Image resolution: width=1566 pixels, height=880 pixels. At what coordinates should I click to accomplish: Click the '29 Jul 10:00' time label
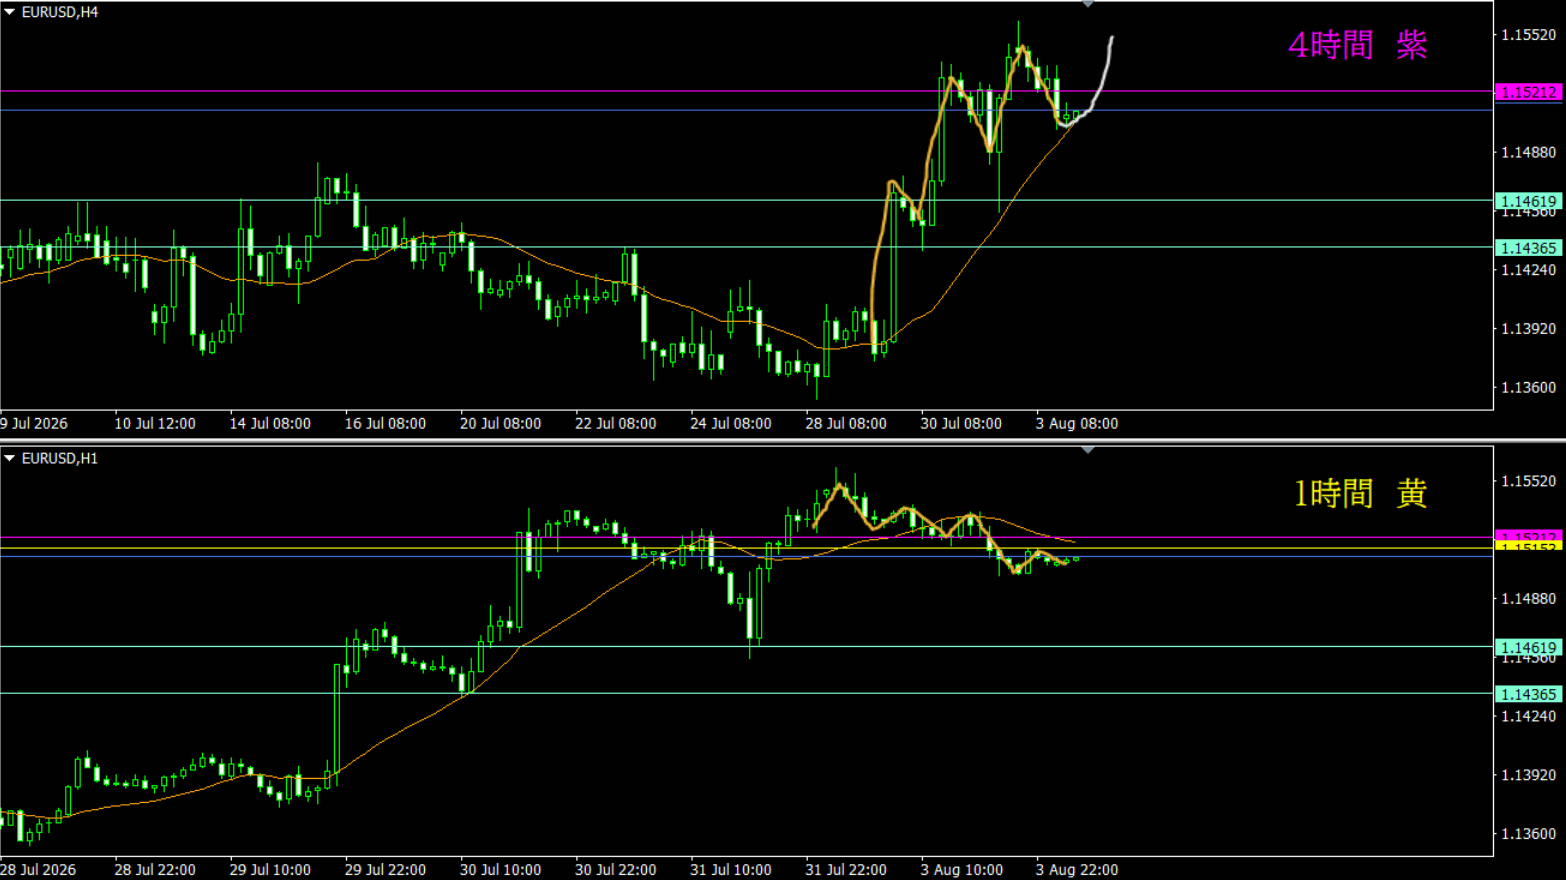coord(270,870)
